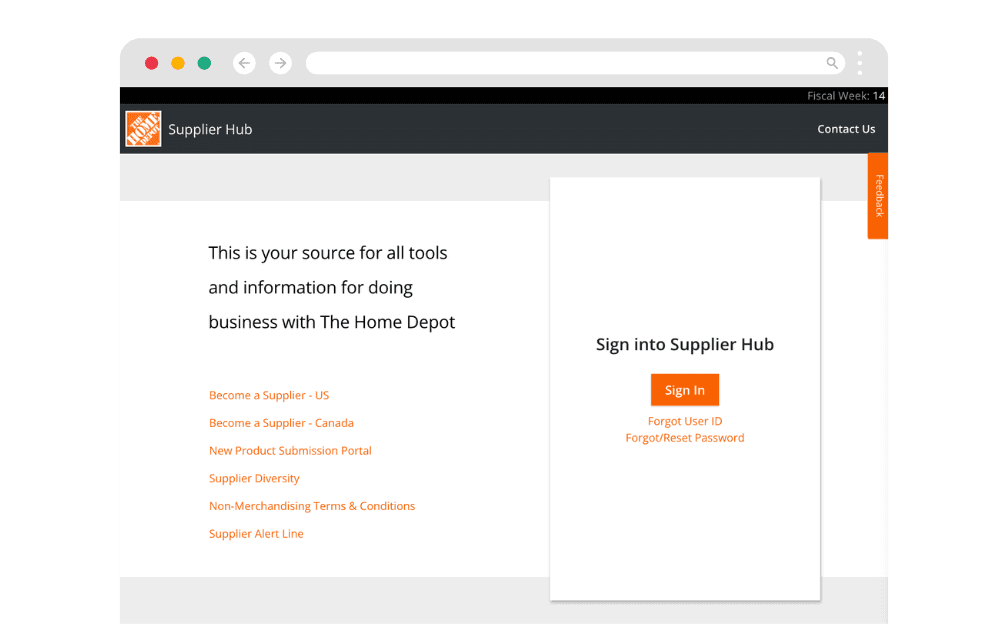The width and height of the screenshot is (1008, 624).
Task: Click the Fiscal Week: 14 text
Action: [846, 96]
